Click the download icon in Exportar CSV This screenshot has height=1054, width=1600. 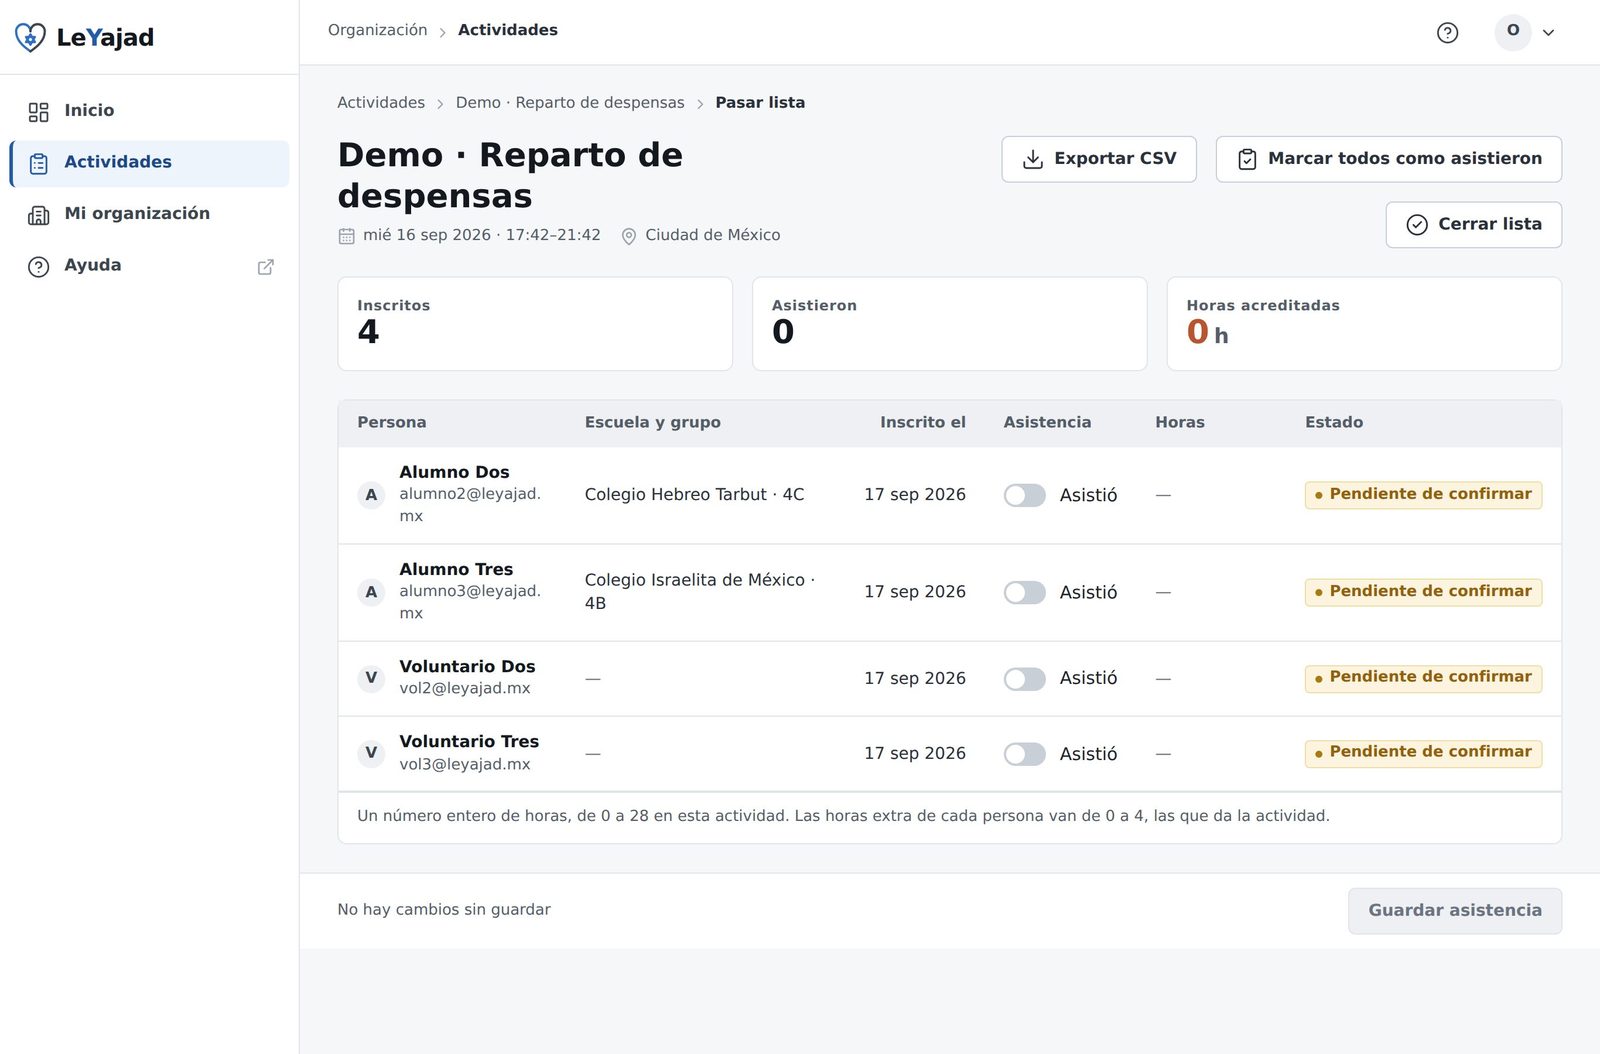(1033, 160)
